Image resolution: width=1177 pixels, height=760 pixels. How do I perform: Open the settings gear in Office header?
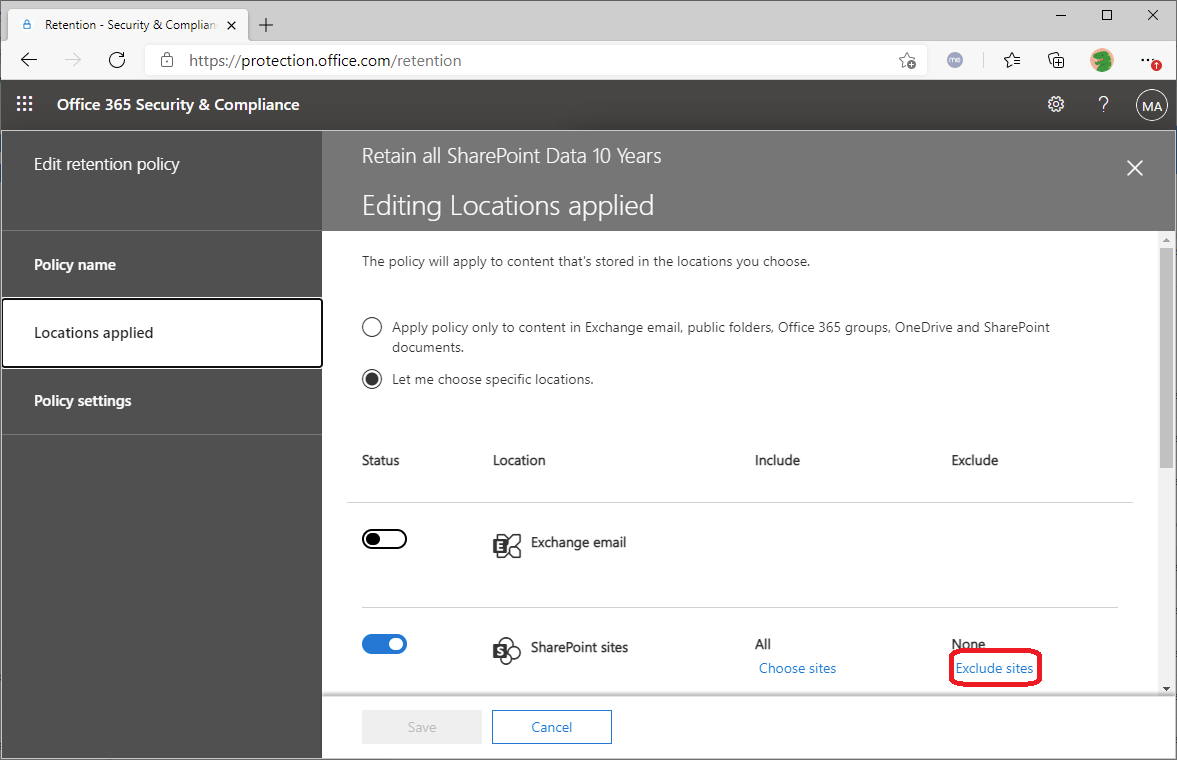[1055, 104]
